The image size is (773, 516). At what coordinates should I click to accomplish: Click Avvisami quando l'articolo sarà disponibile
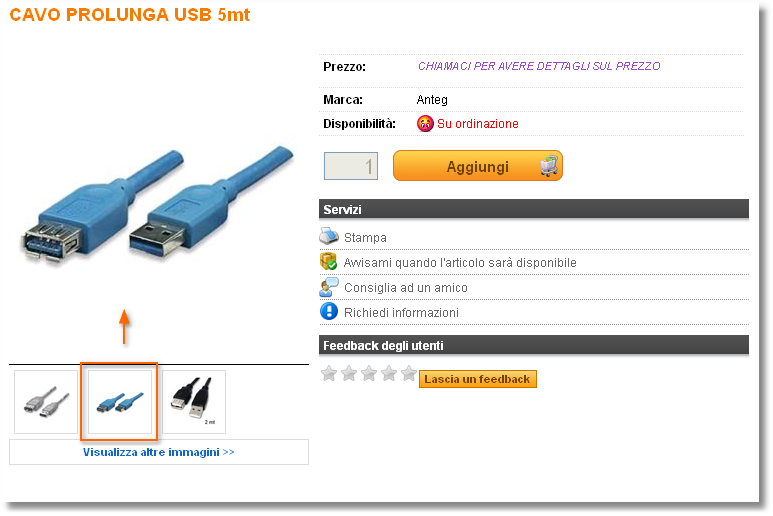pyautogui.click(x=460, y=263)
